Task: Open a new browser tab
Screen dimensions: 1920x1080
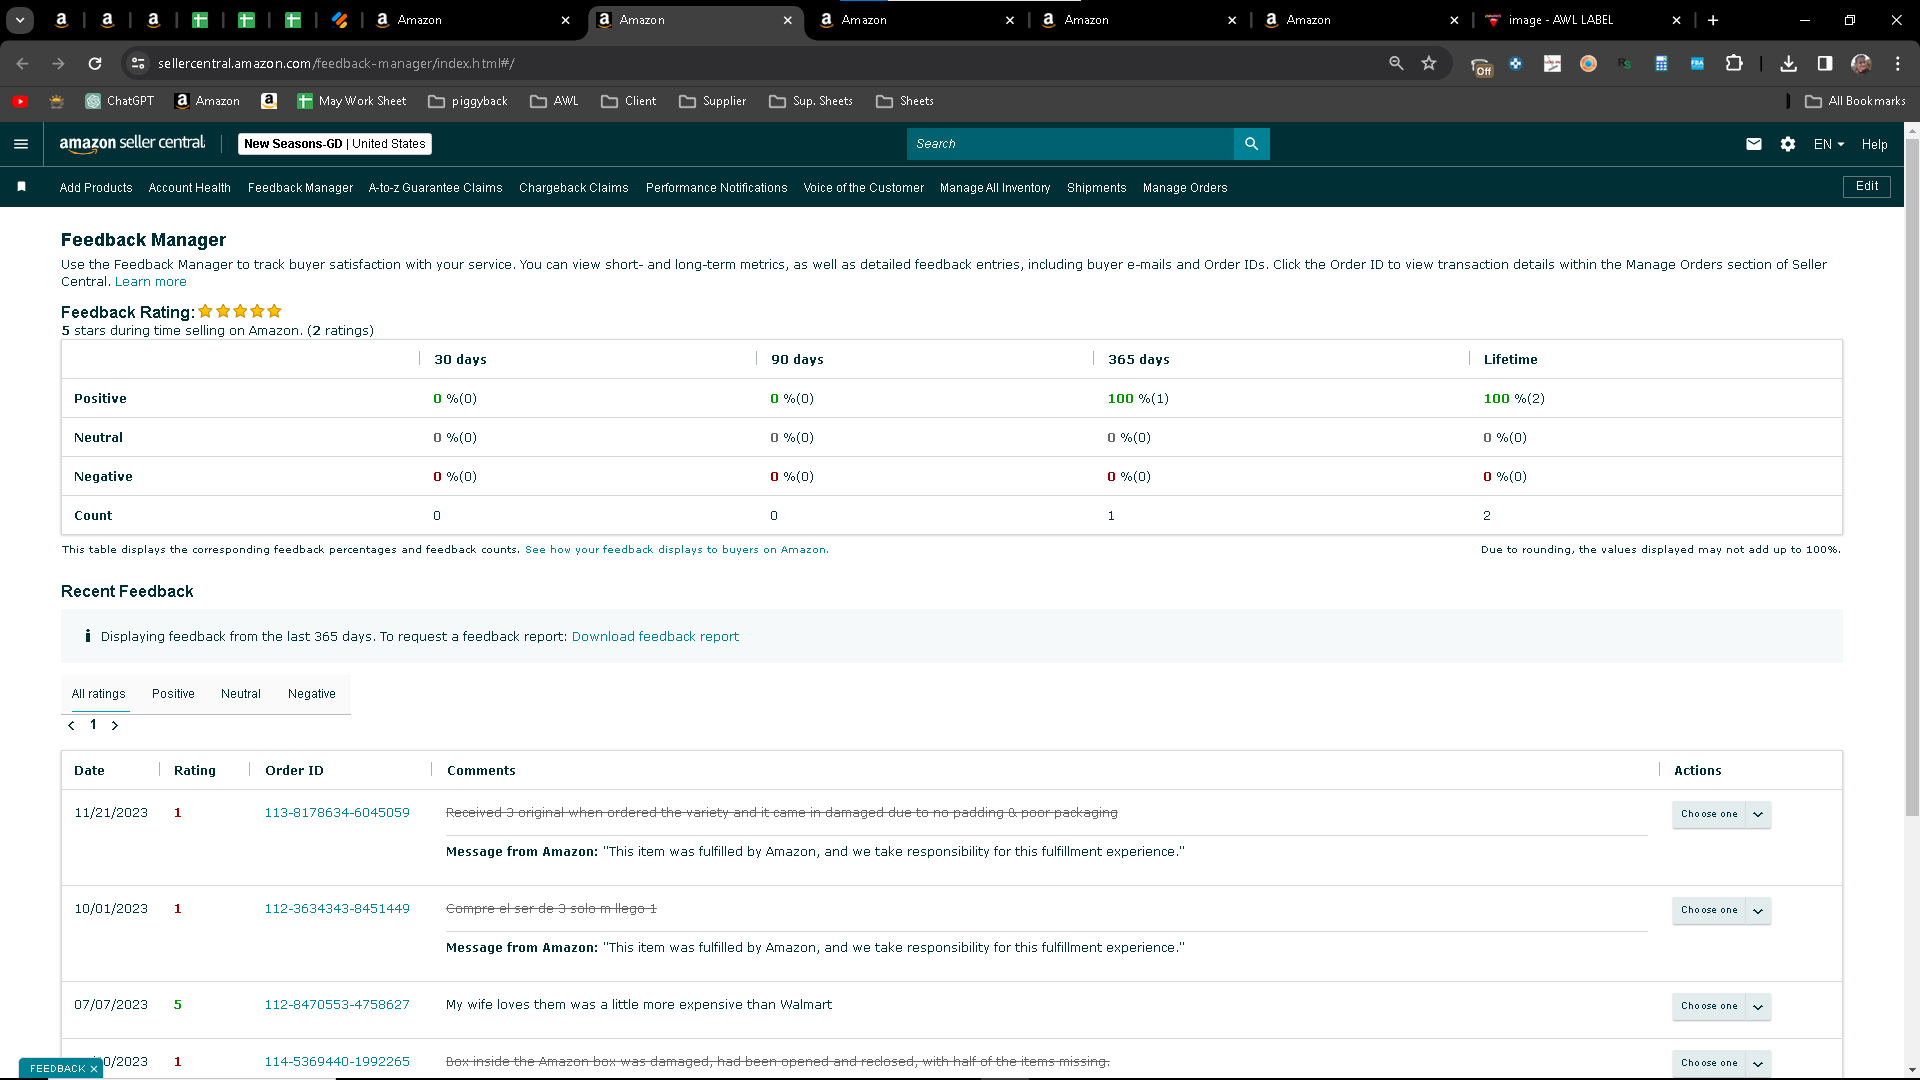Action: coord(1713,20)
